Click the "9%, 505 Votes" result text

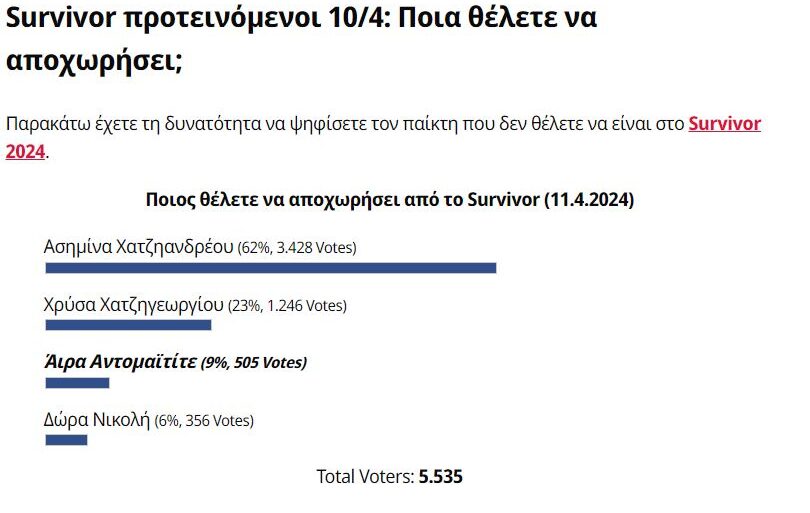[x=254, y=363]
